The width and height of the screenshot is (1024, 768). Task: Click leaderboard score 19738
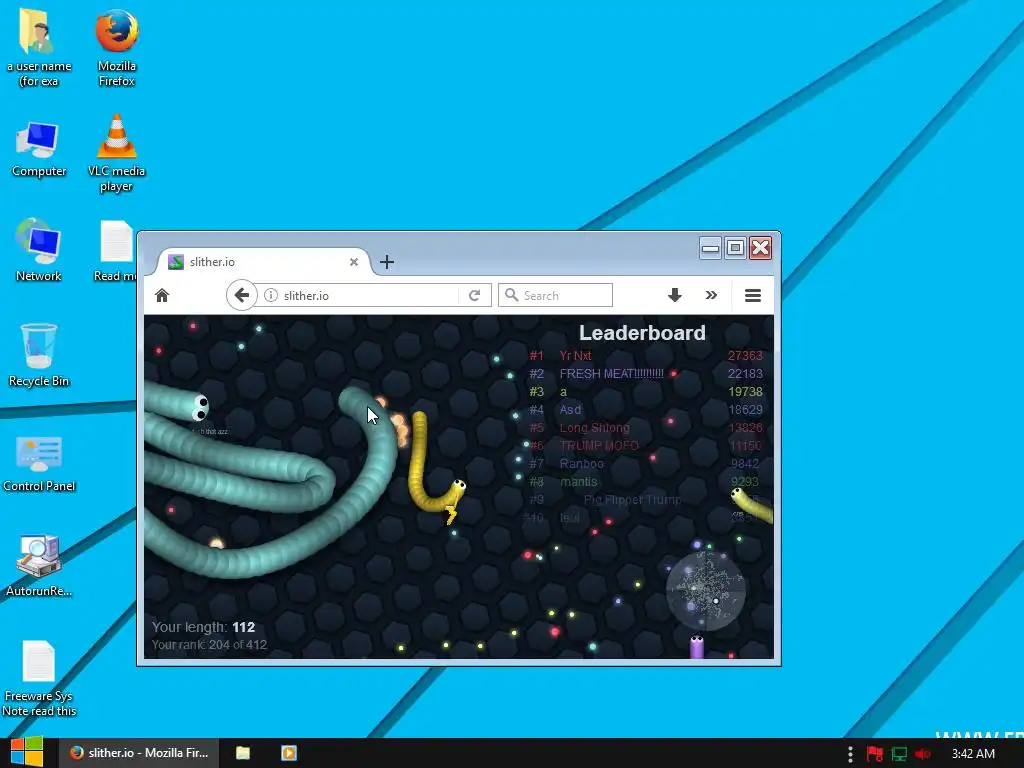point(745,392)
